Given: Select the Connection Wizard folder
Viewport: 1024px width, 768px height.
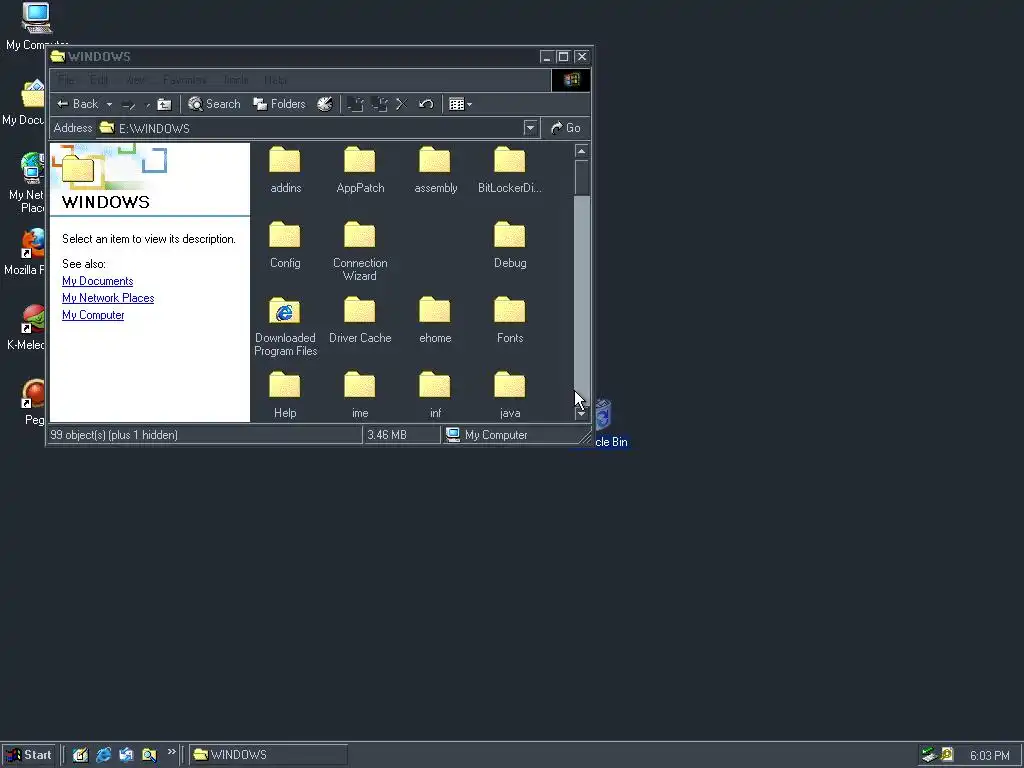Looking at the screenshot, I should (360, 251).
